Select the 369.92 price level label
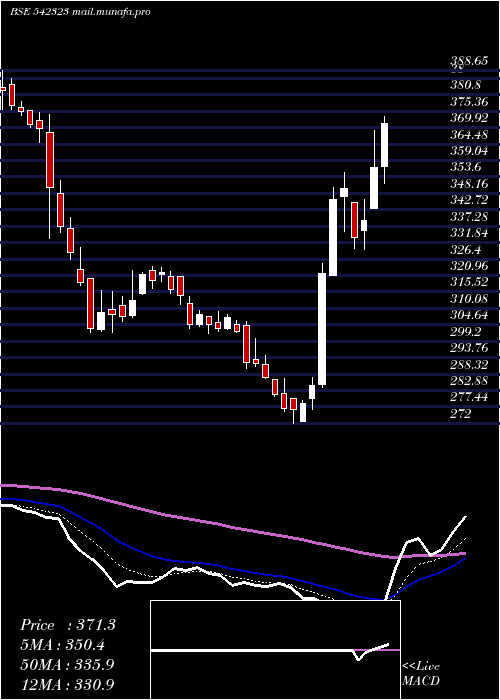This screenshot has width=500, height=700. 469,118
